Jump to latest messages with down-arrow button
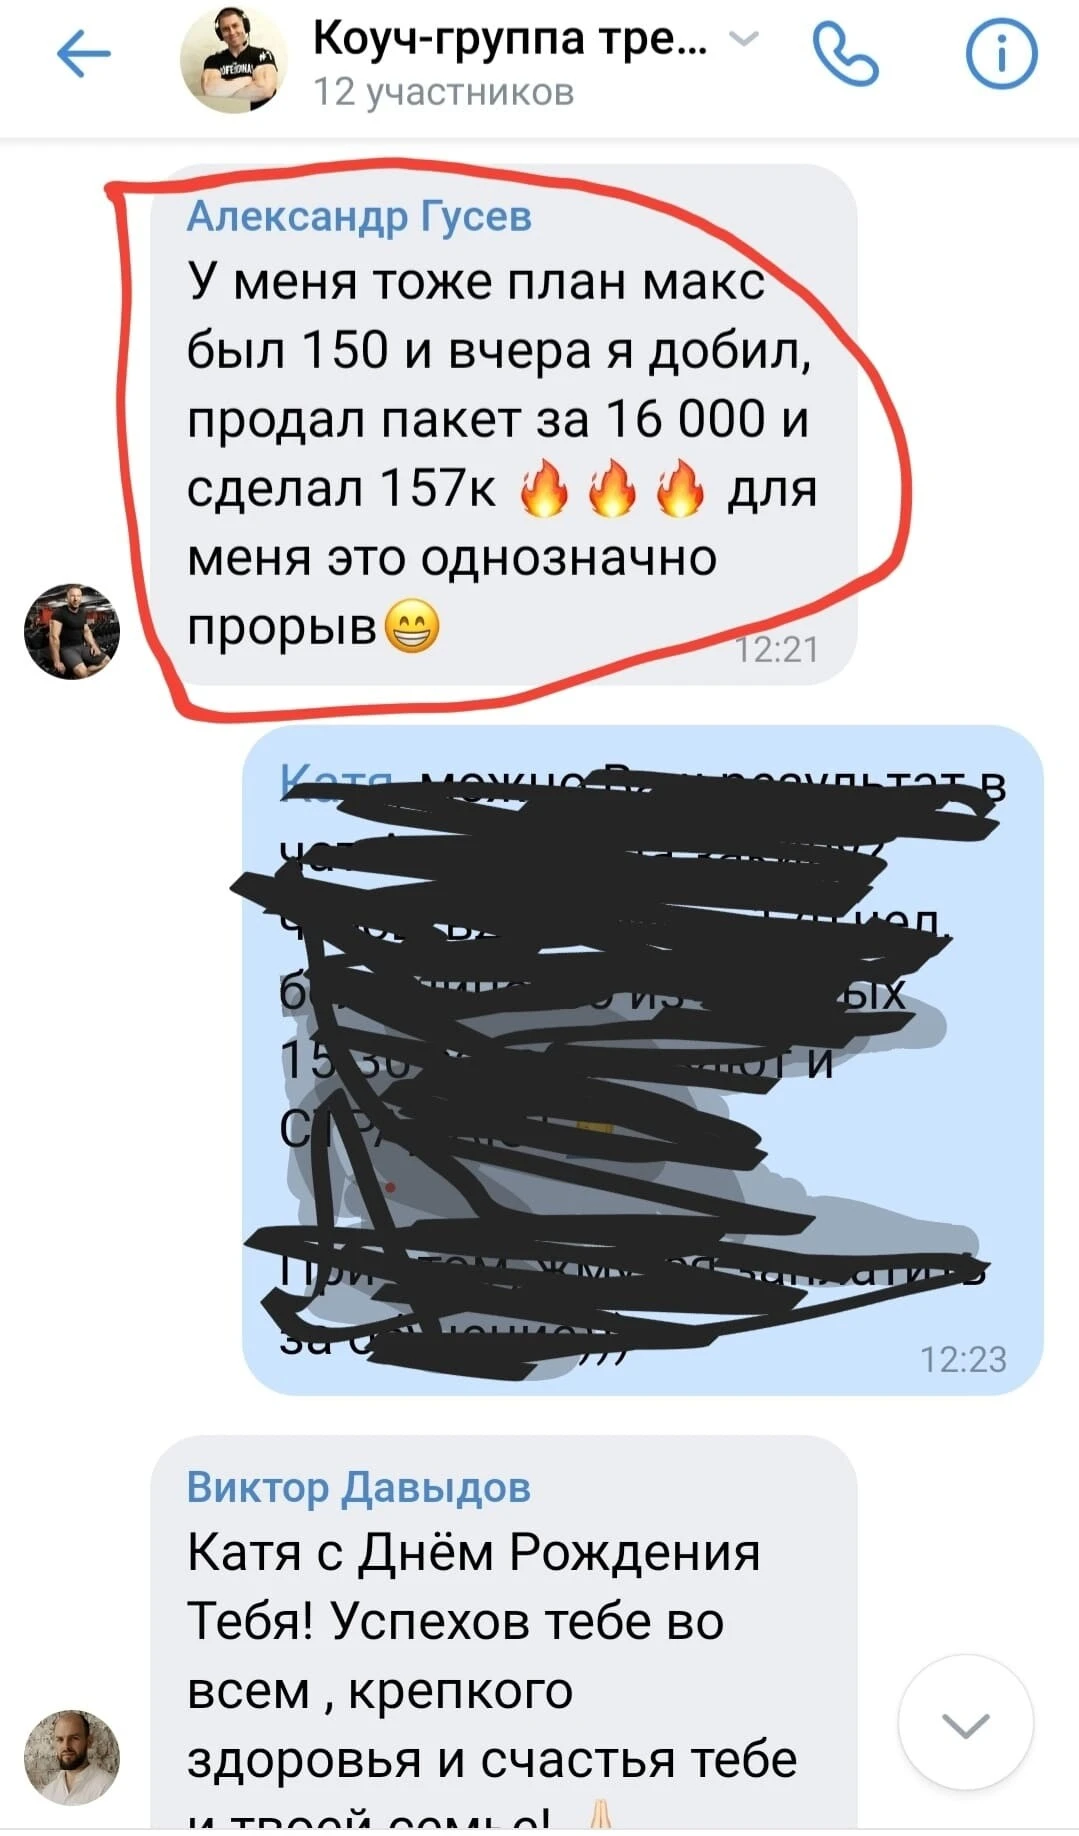 [x=965, y=1724]
